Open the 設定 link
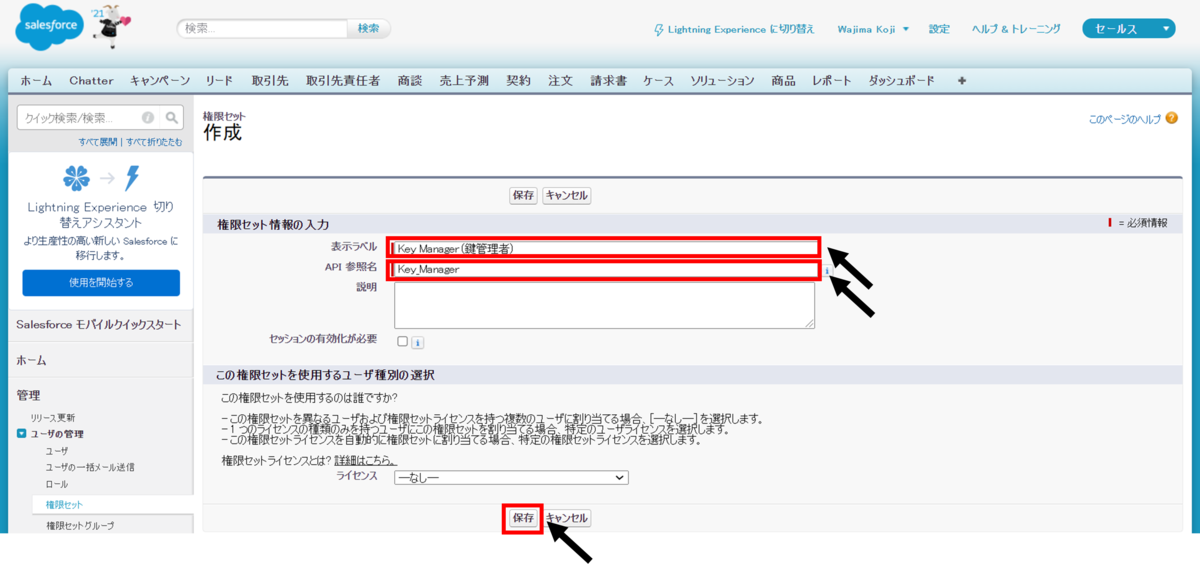The width and height of the screenshot is (1200, 564). coord(939,29)
